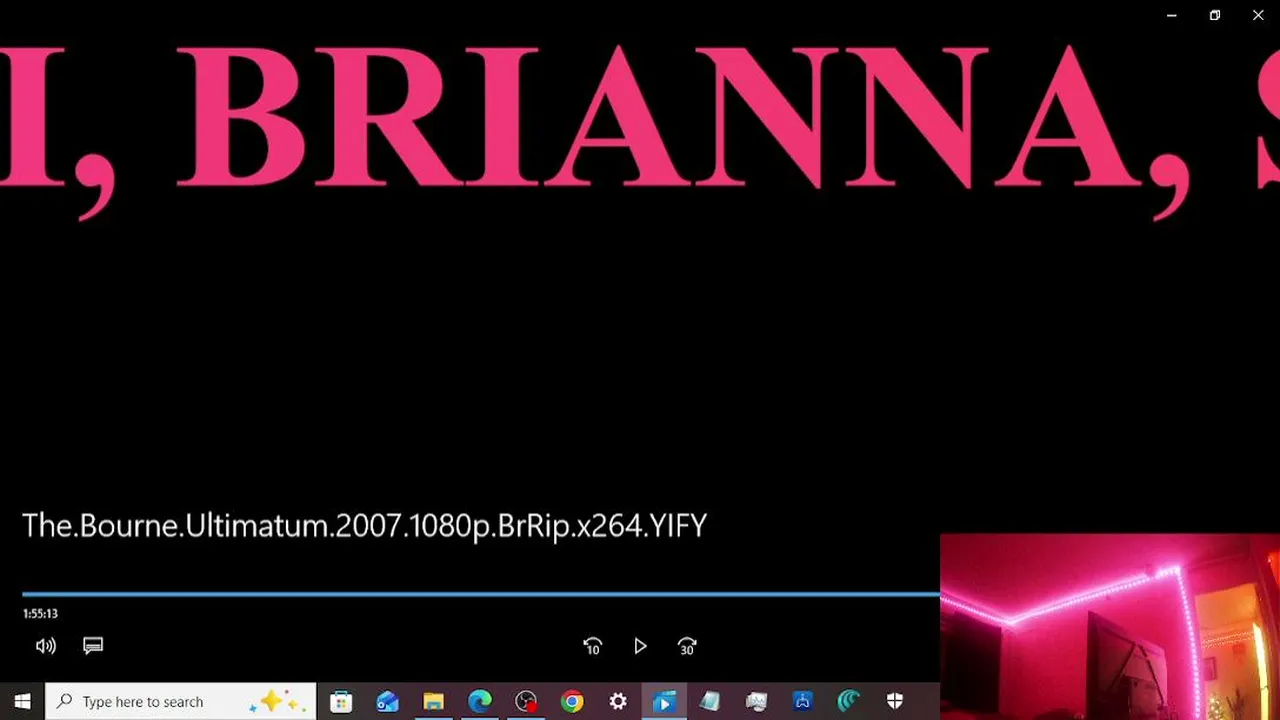Skip forward 30 seconds
The width and height of the screenshot is (1280, 720).
pyautogui.click(x=687, y=646)
